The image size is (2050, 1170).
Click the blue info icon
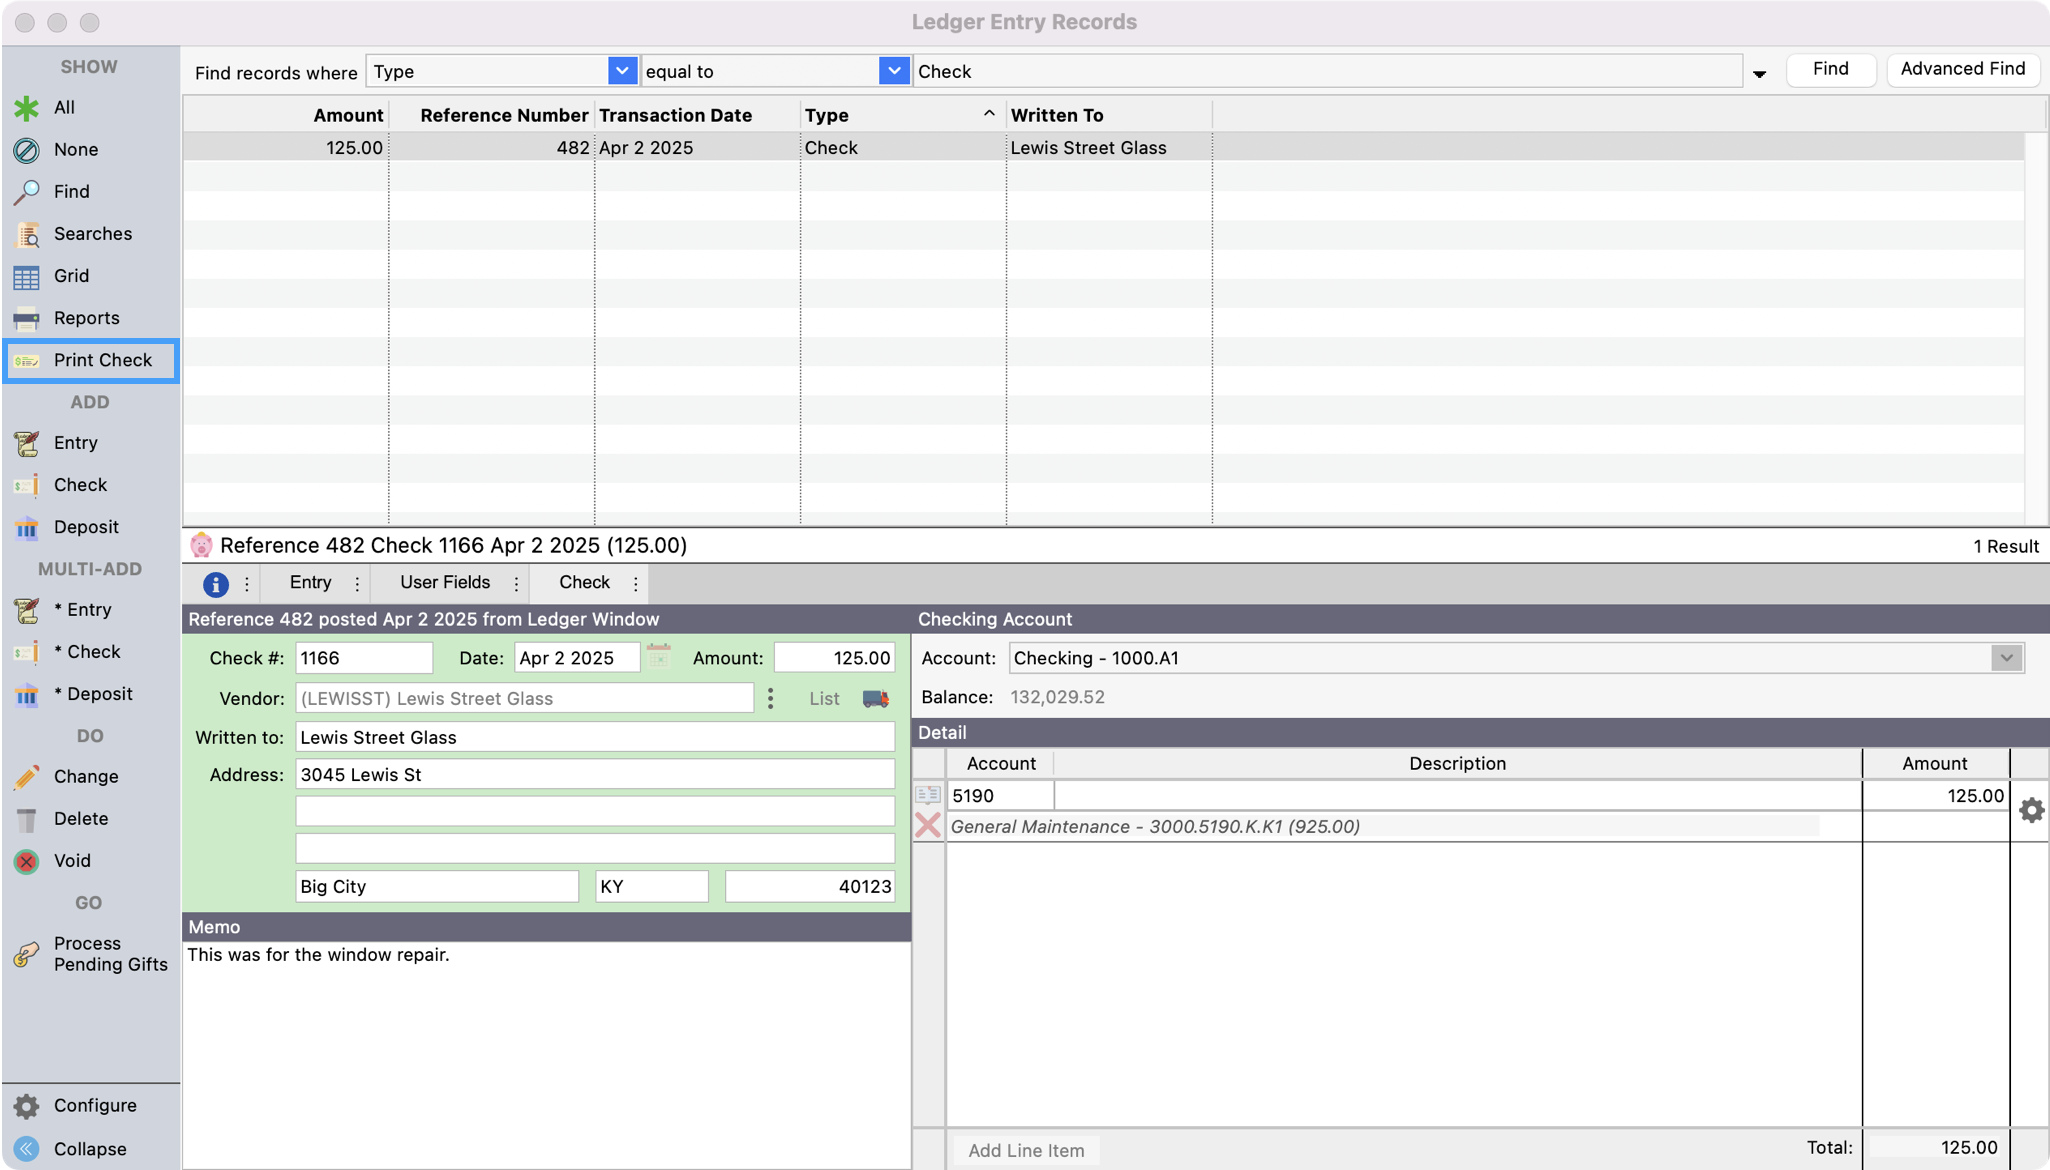[x=215, y=584]
